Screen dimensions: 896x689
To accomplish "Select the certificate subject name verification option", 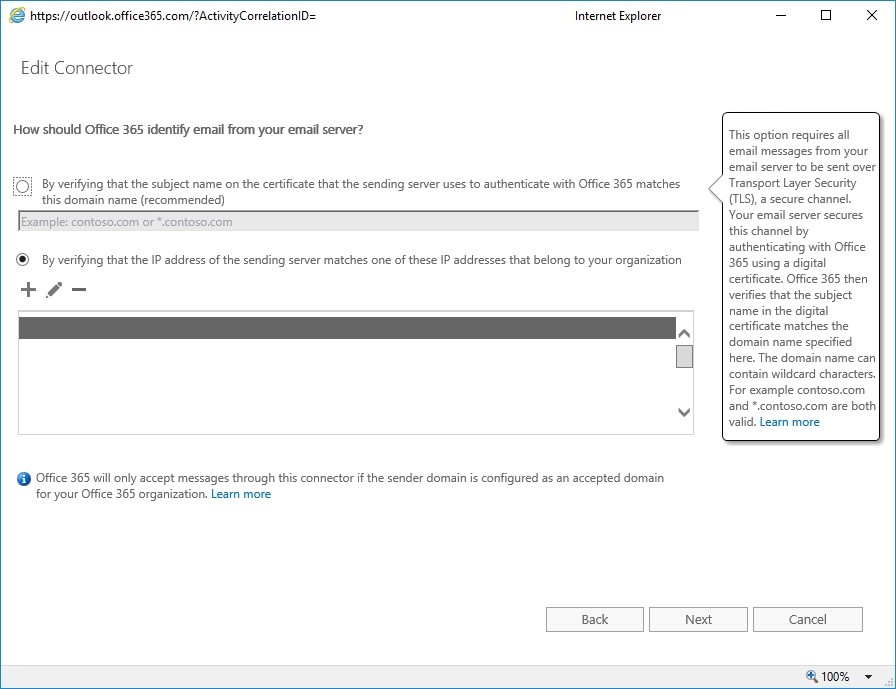I will pos(23,184).
